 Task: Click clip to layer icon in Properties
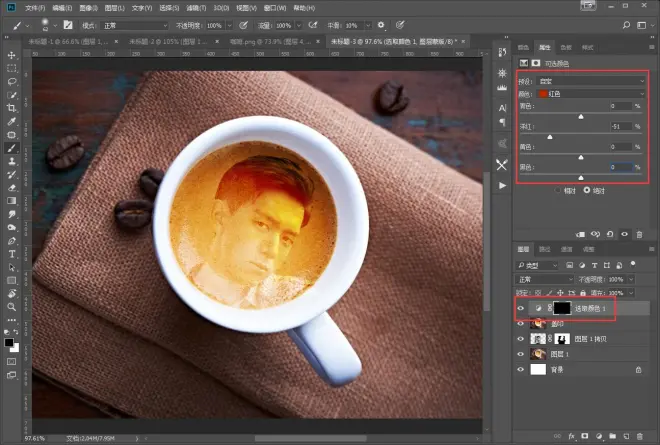click(x=580, y=234)
